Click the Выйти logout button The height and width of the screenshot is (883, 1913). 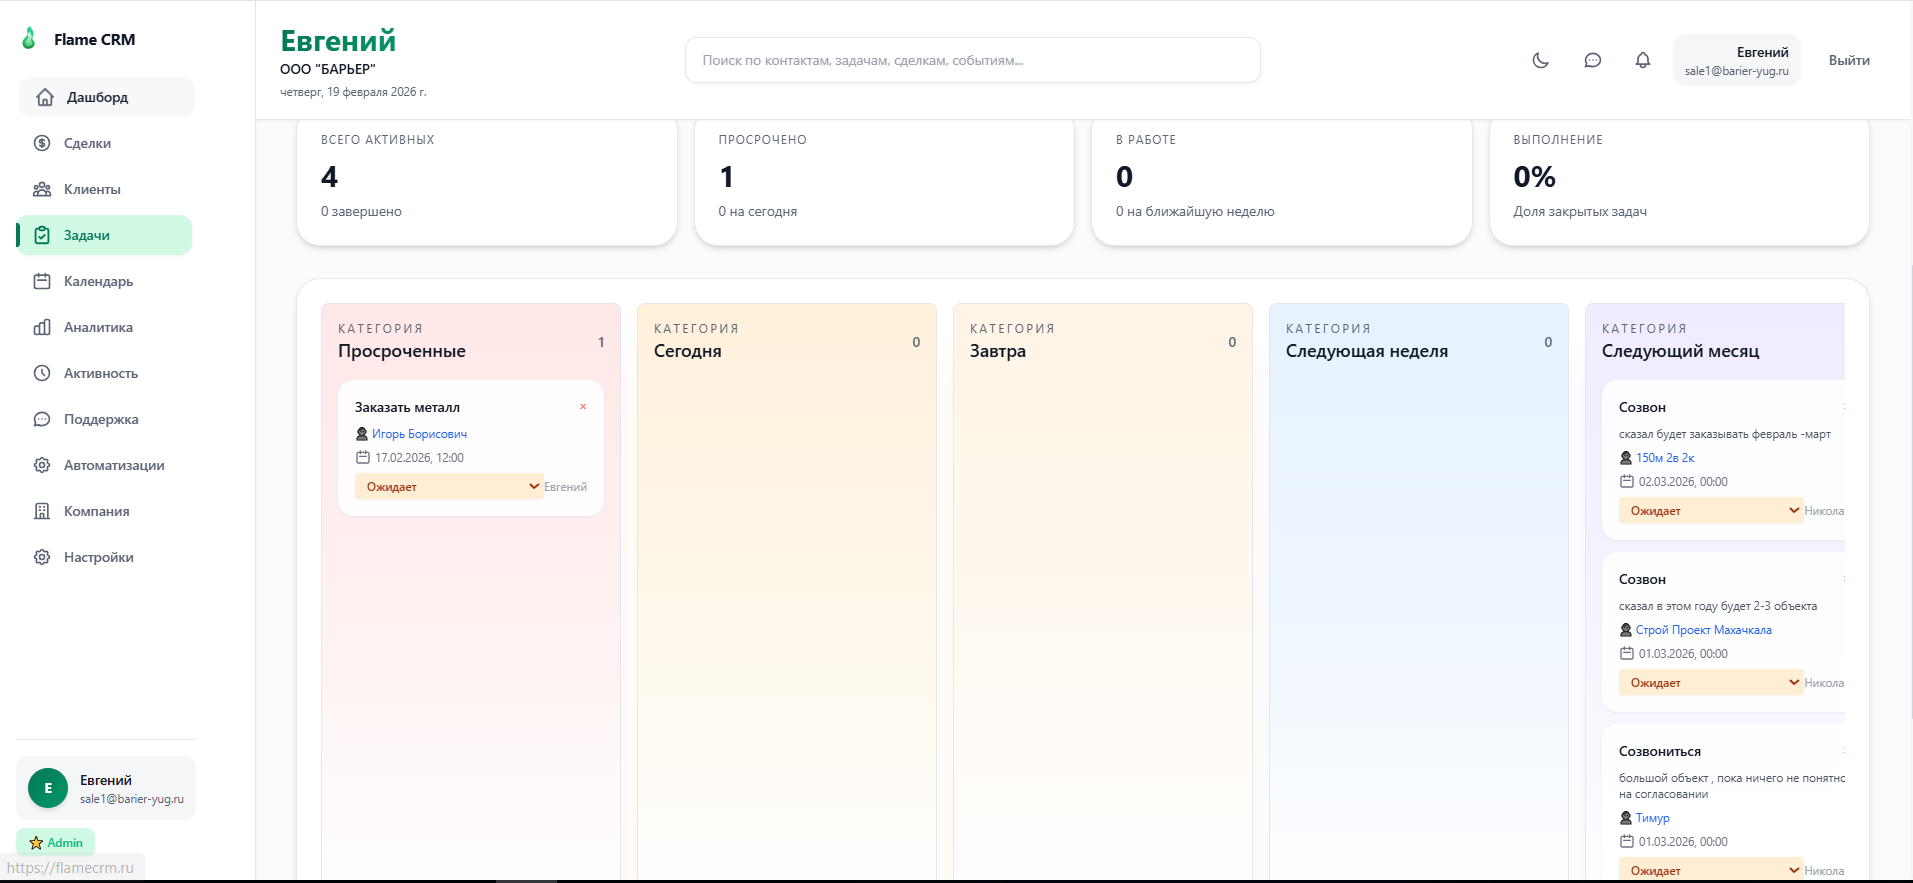point(1849,60)
